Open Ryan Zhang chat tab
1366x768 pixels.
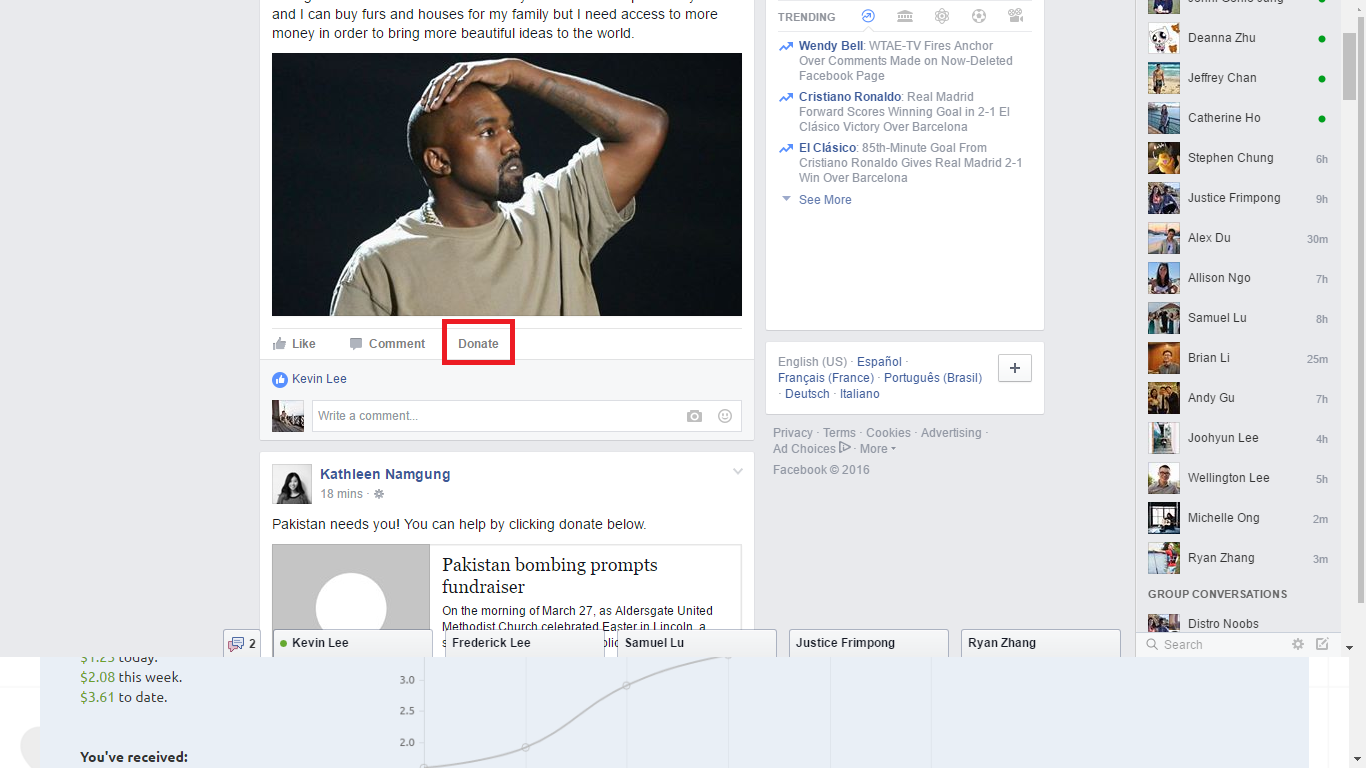pos(1040,643)
